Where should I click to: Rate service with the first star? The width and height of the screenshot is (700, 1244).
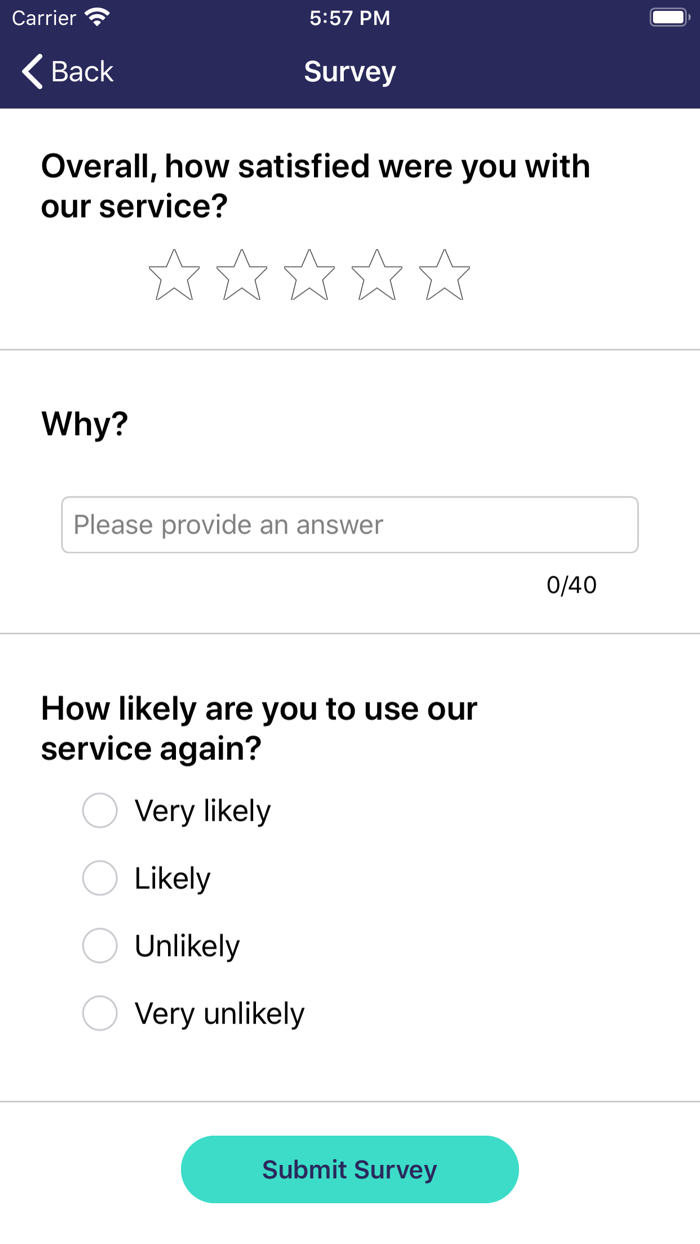(x=174, y=276)
